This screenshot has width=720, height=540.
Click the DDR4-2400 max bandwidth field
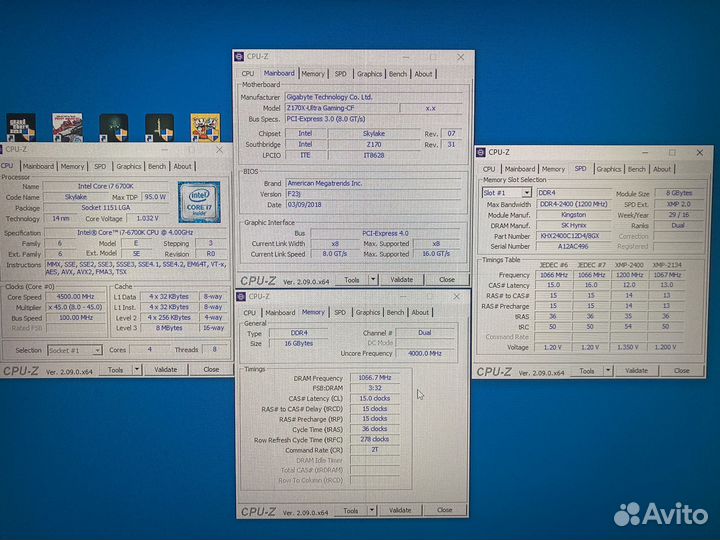pyautogui.click(x=574, y=204)
